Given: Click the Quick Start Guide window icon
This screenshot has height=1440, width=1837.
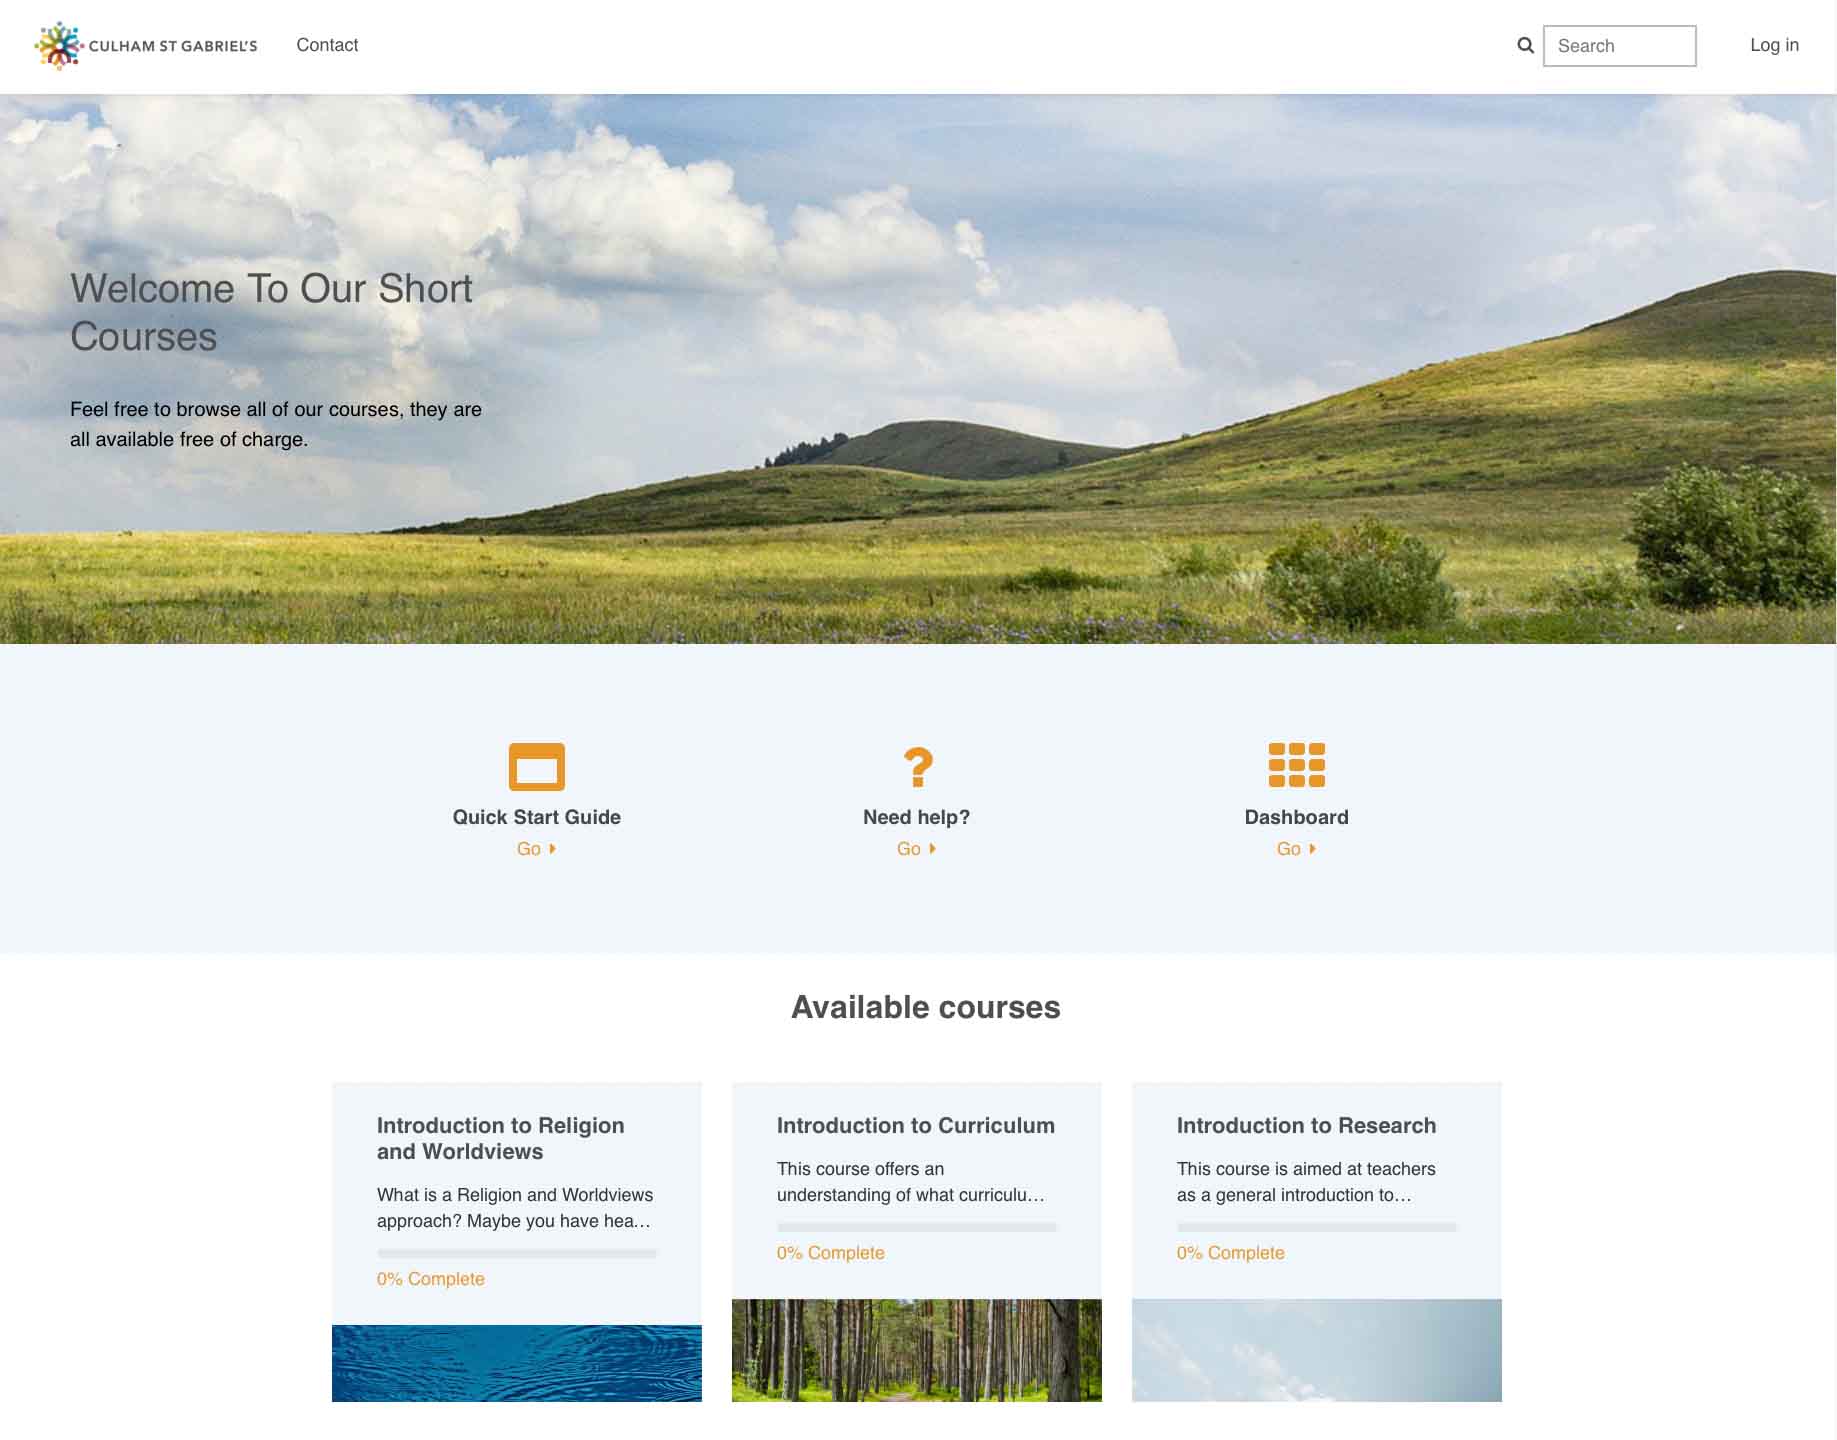Looking at the screenshot, I should coord(536,767).
